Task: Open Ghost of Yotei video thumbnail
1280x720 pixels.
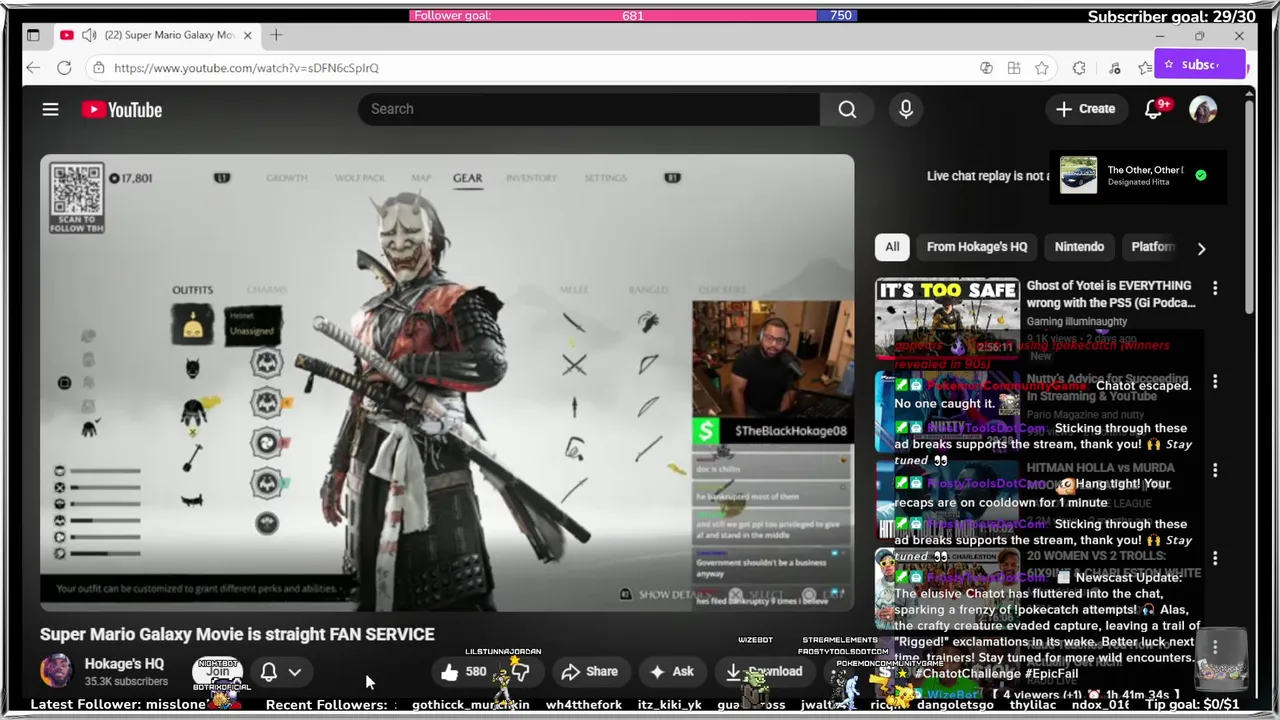Action: (947, 318)
